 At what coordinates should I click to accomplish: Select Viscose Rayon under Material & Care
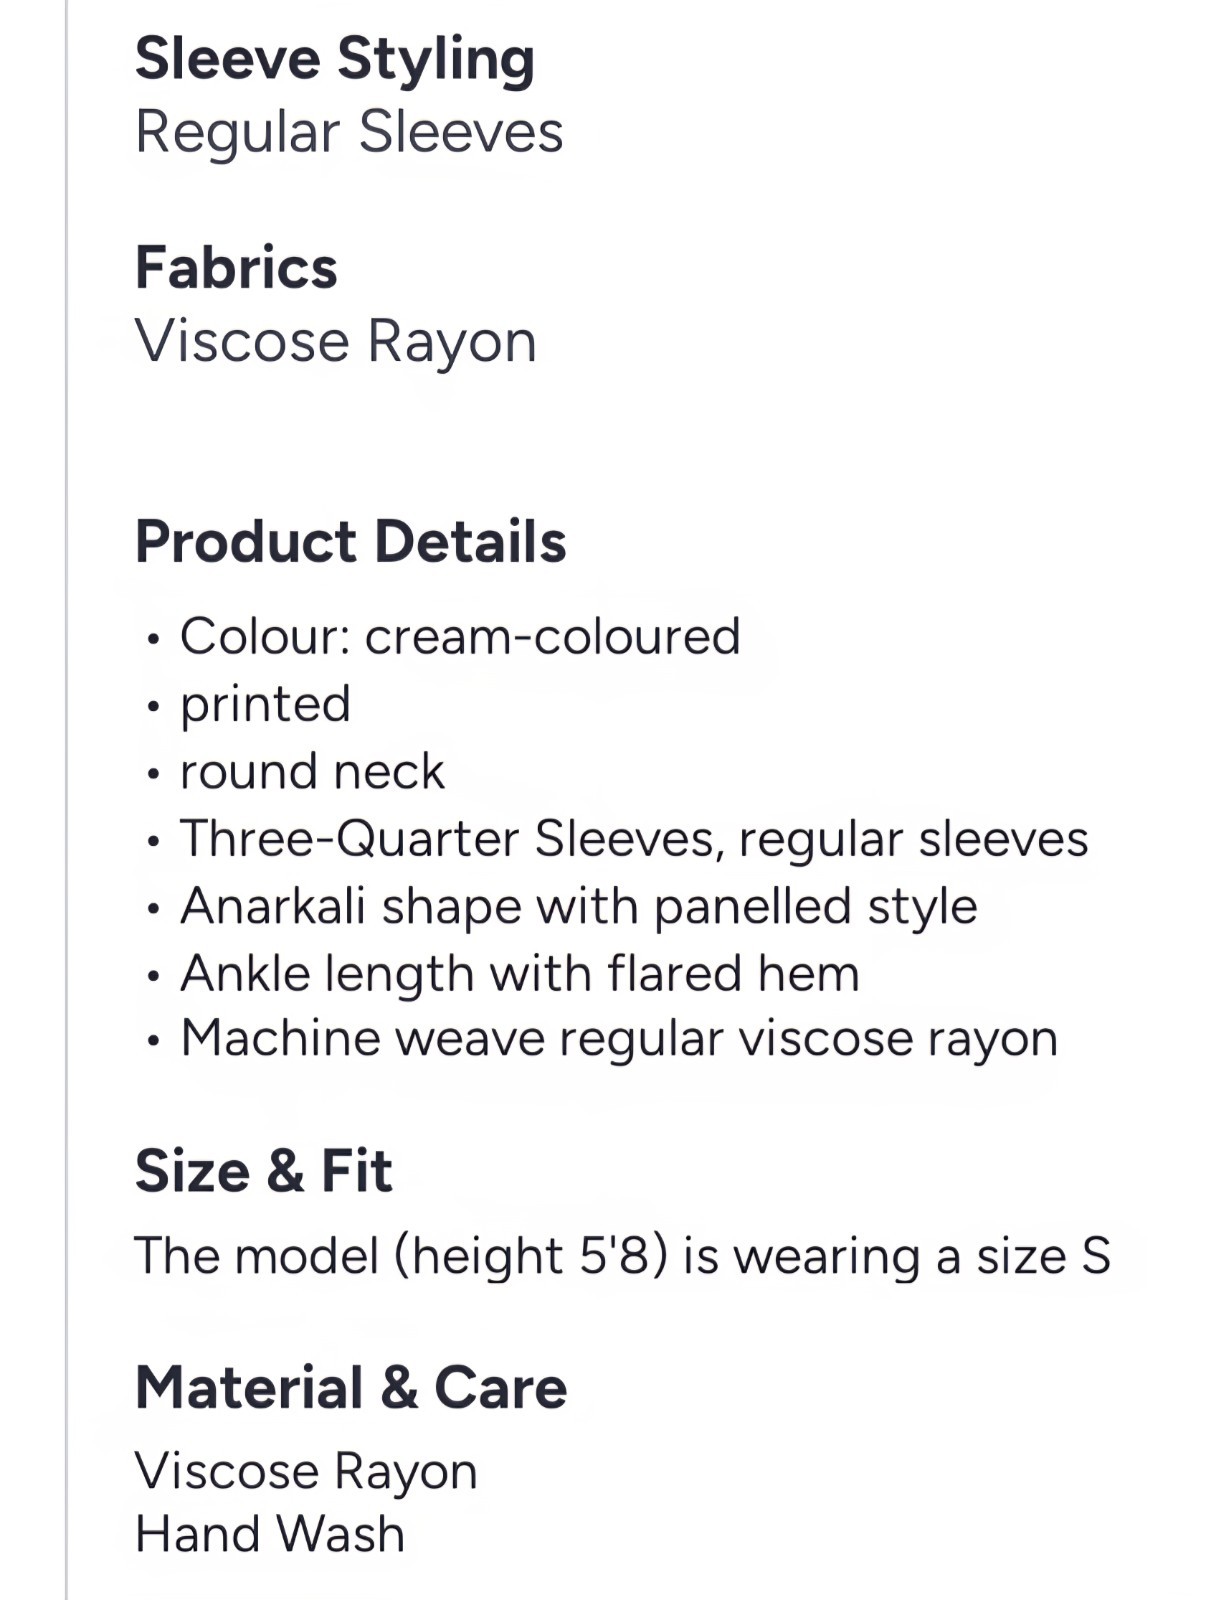coord(306,1472)
